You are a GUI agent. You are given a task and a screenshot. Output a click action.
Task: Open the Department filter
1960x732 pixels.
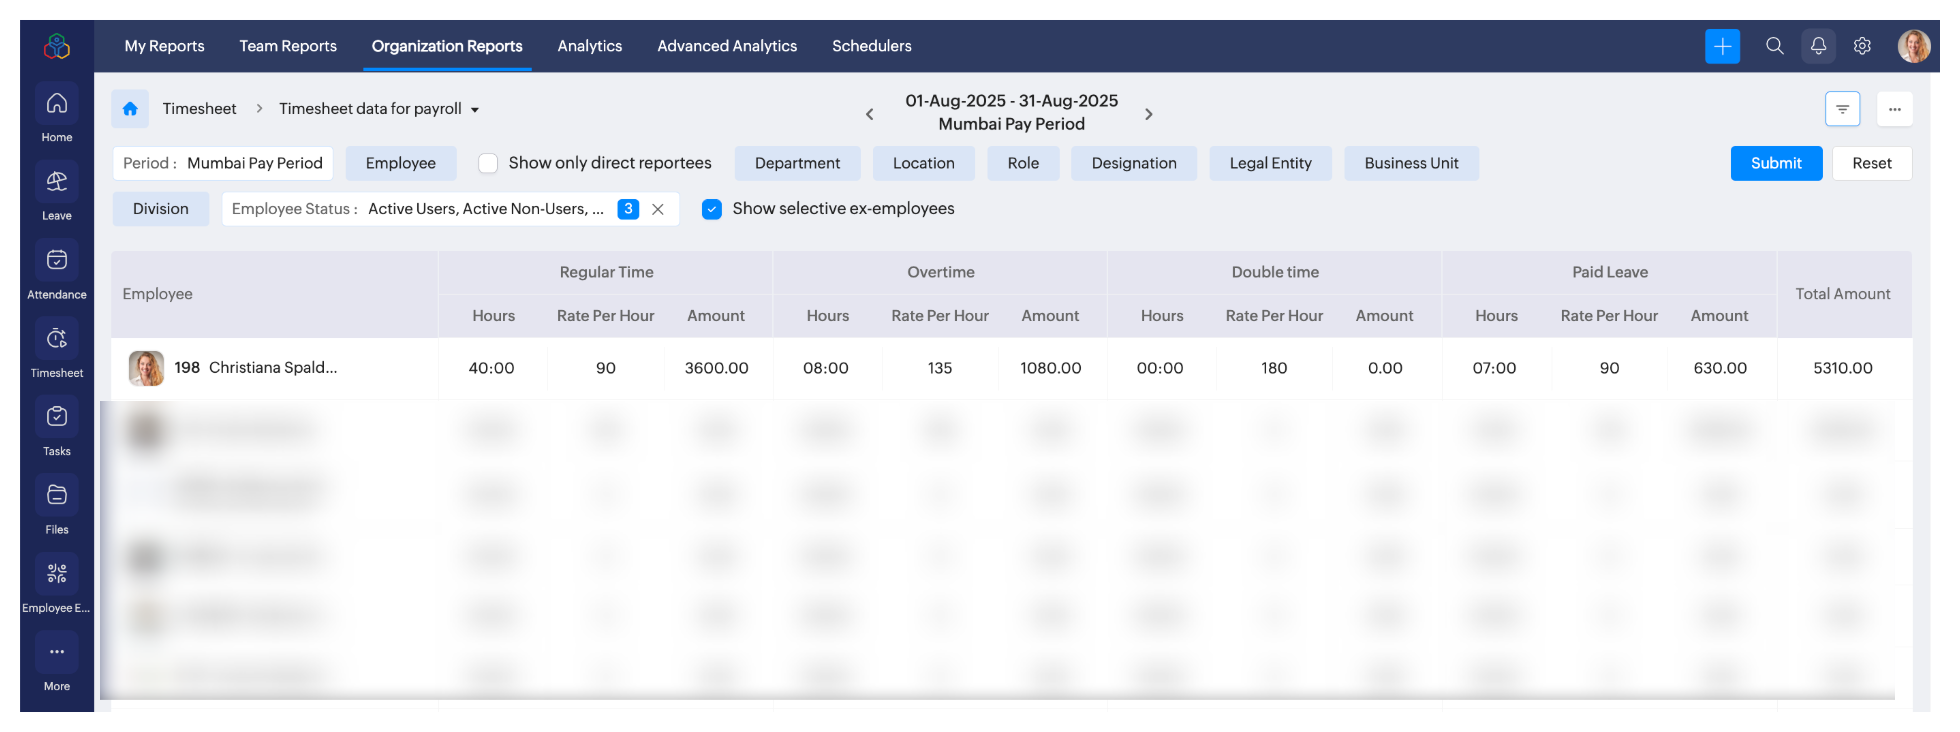coord(797,164)
